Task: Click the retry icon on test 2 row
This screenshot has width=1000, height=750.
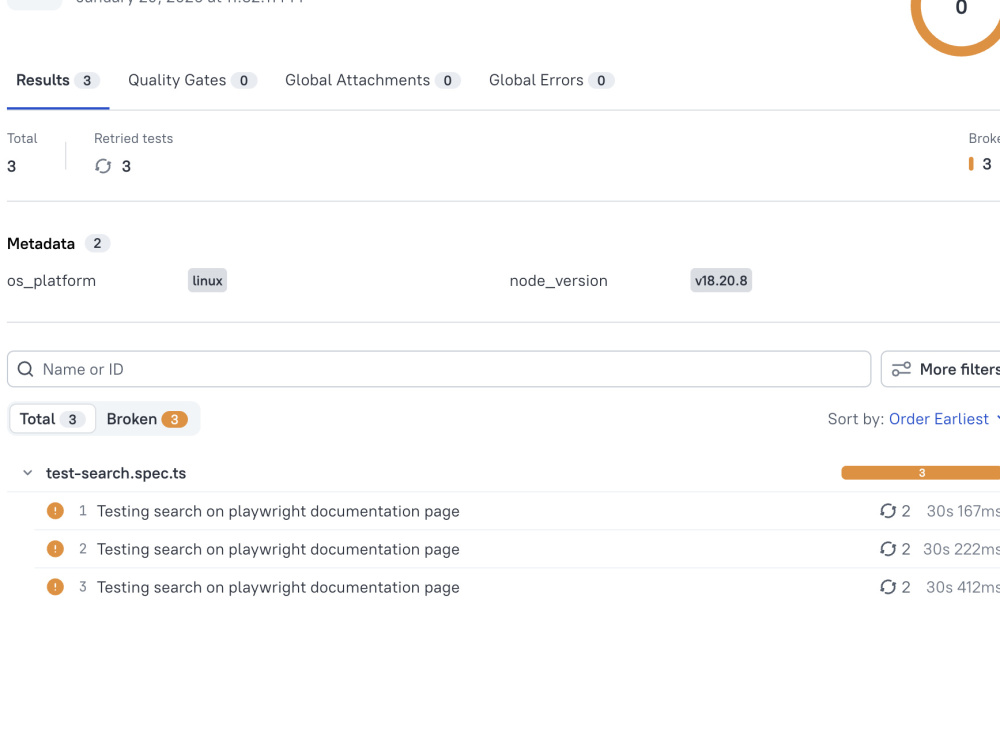Action: 888,549
